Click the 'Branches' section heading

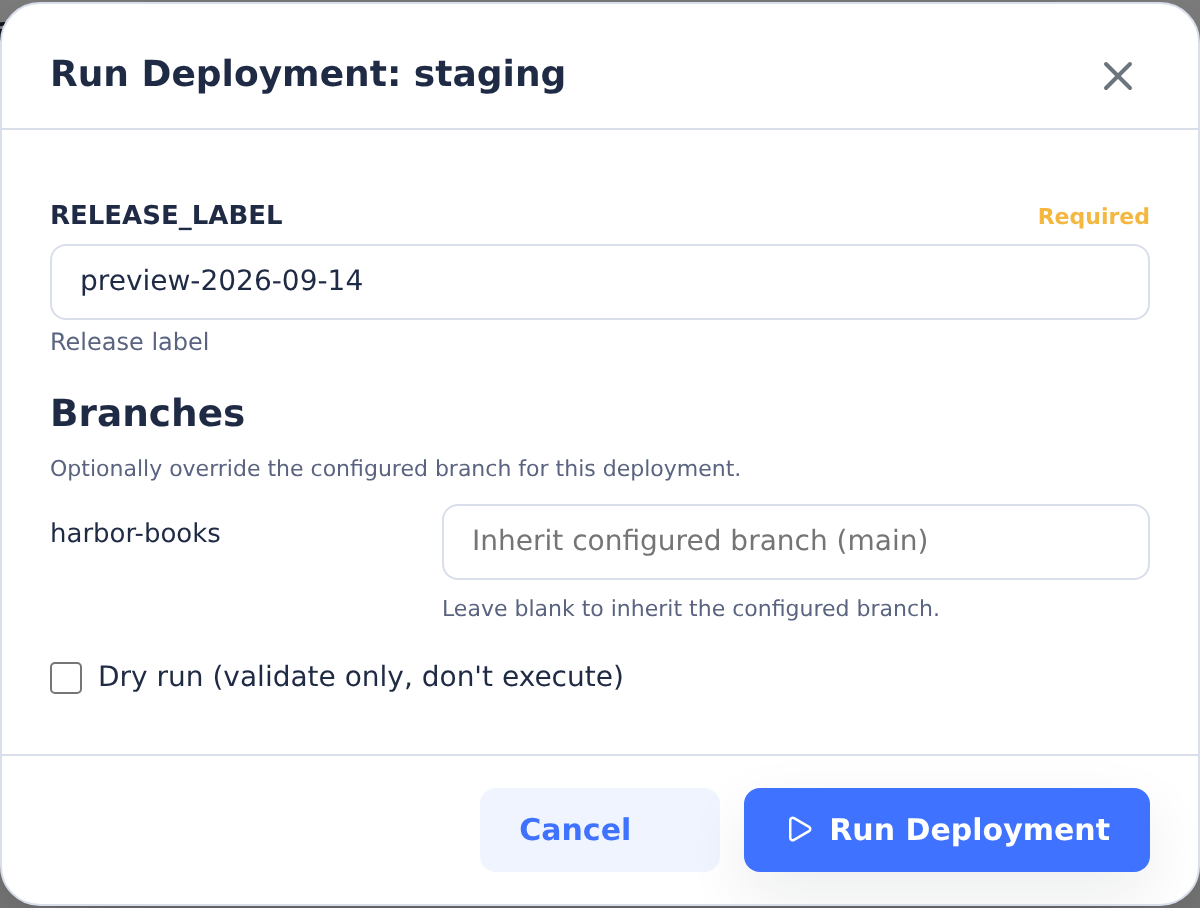point(148,413)
